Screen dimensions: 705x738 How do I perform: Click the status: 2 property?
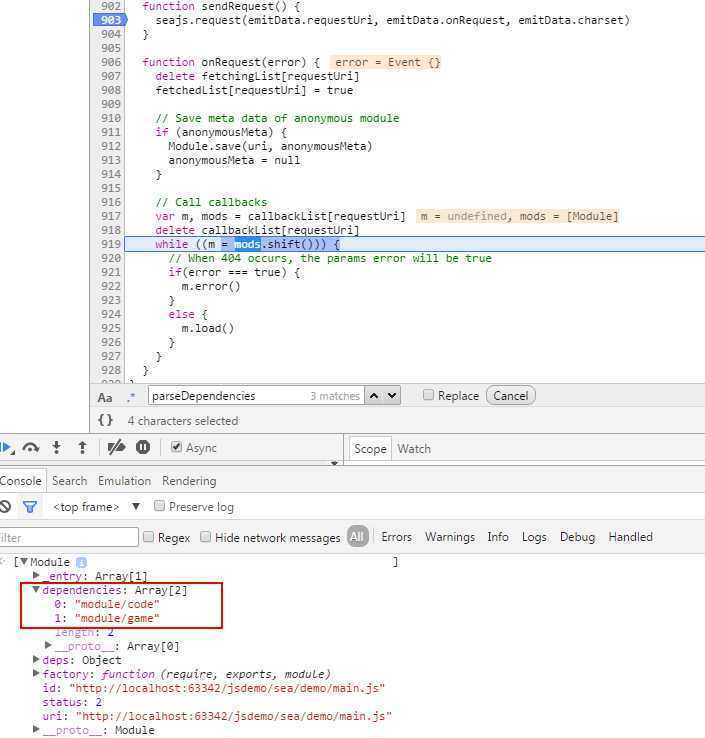point(72,702)
